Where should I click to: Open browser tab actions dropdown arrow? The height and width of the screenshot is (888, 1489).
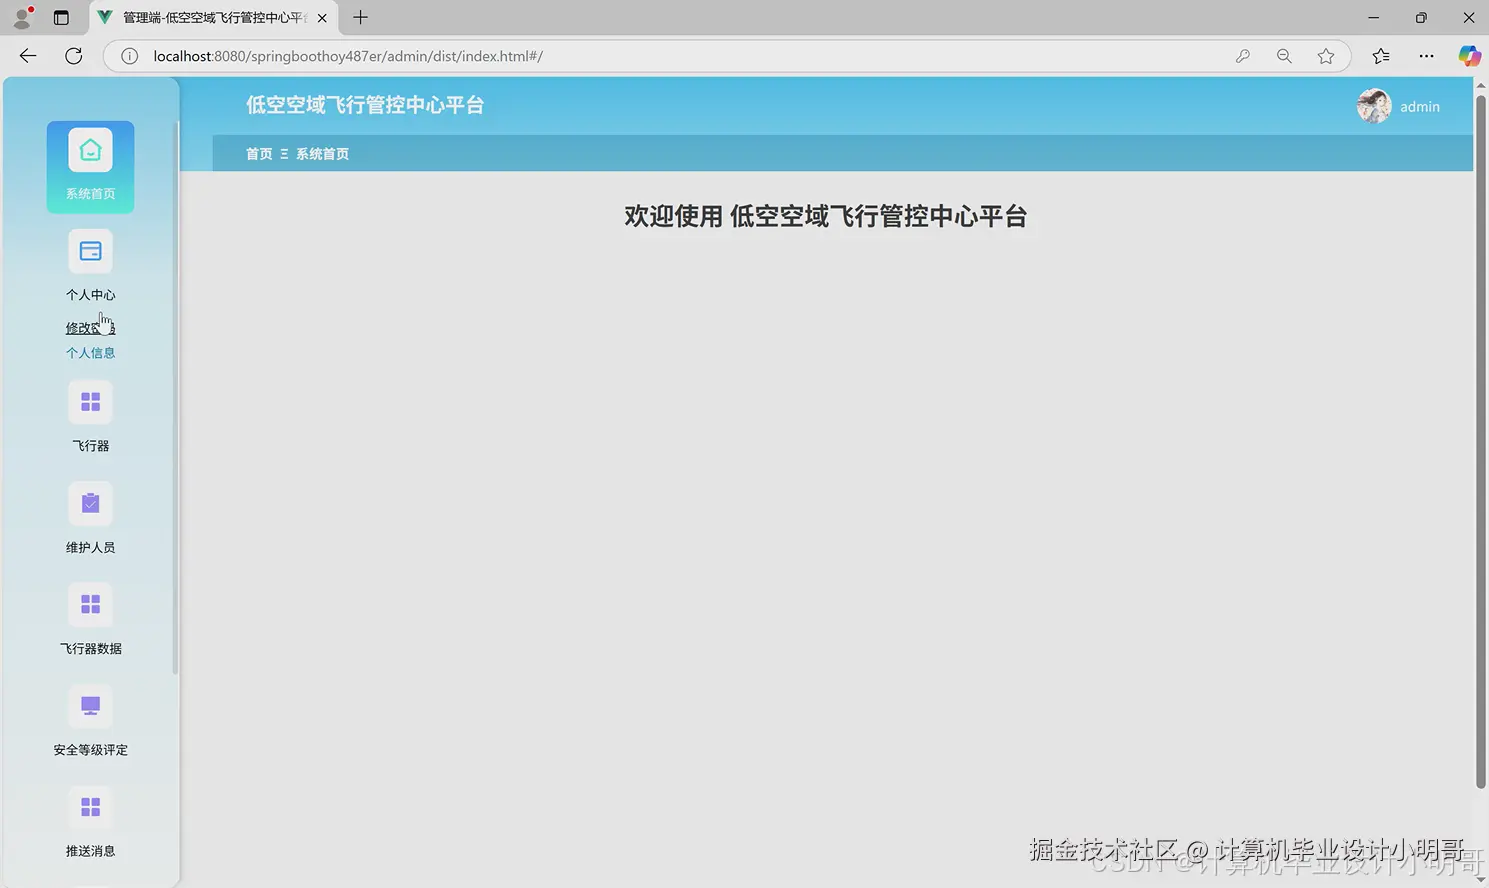(62, 17)
